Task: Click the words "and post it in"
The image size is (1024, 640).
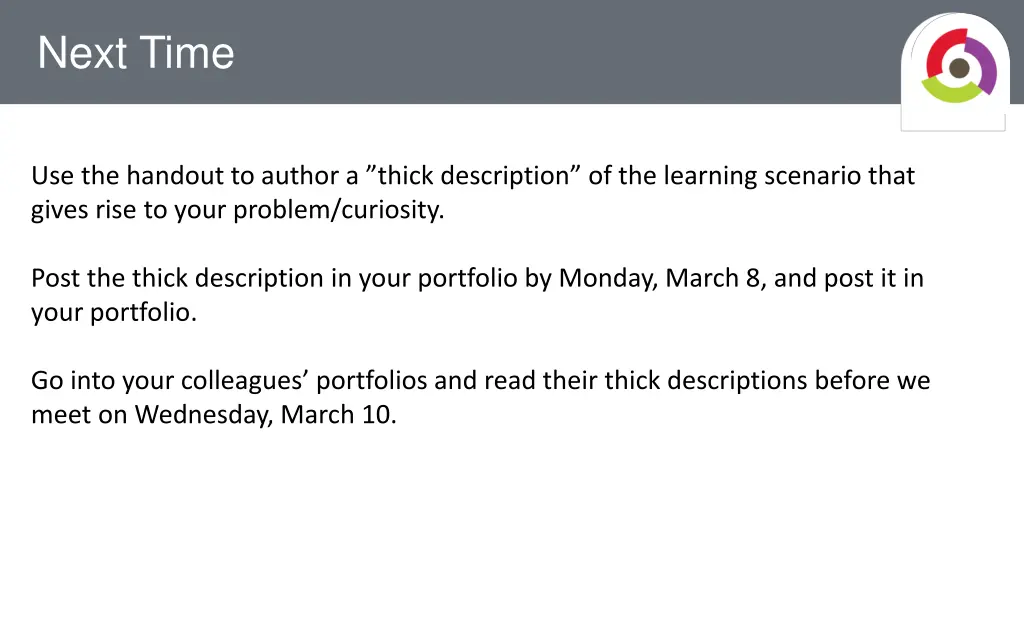Action: coord(849,278)
